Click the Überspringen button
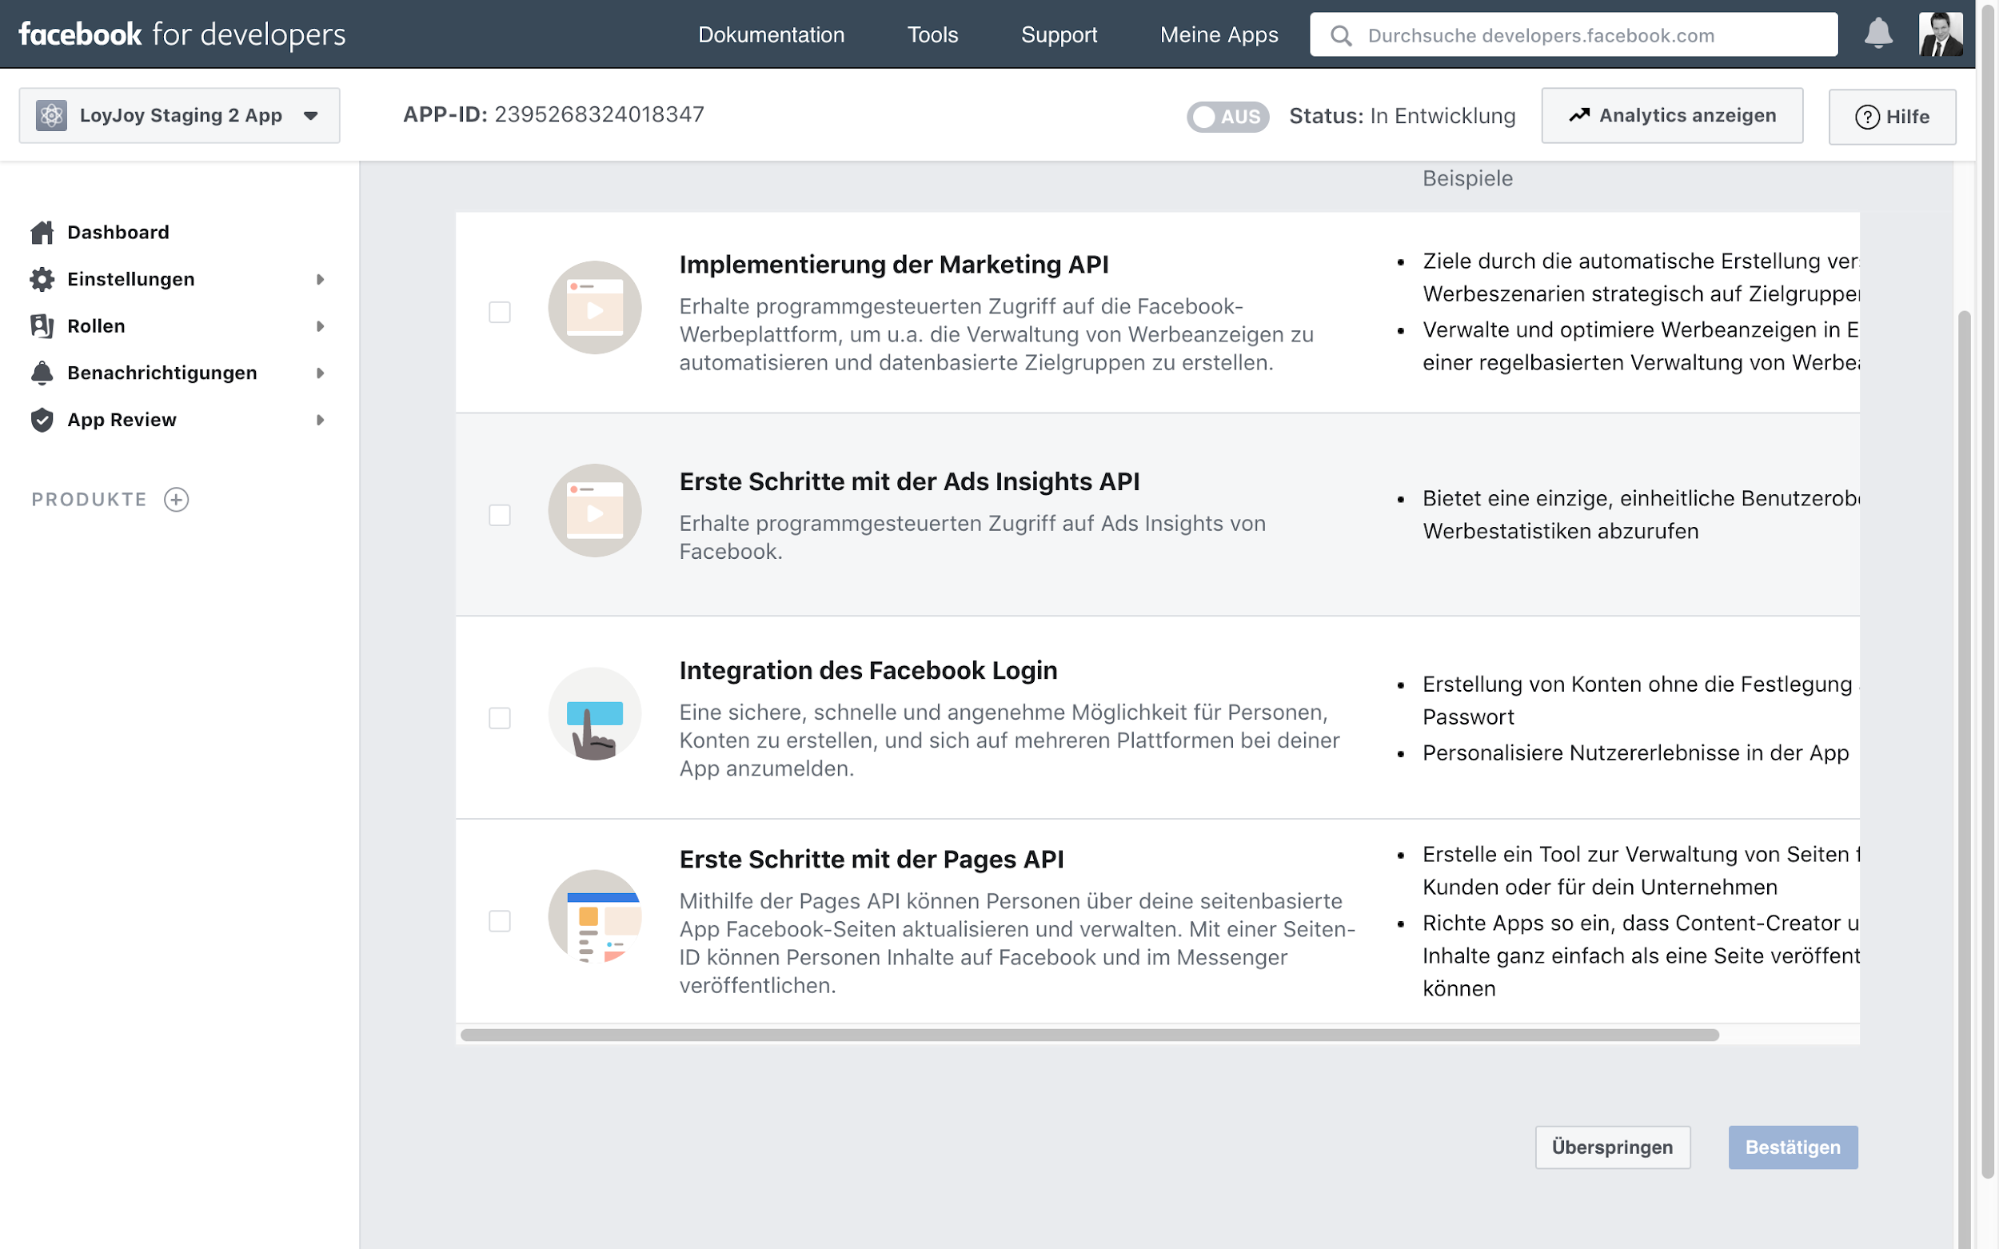The height and width of the screenshot is (1249, 1999). click(x=1612, y=1147)
